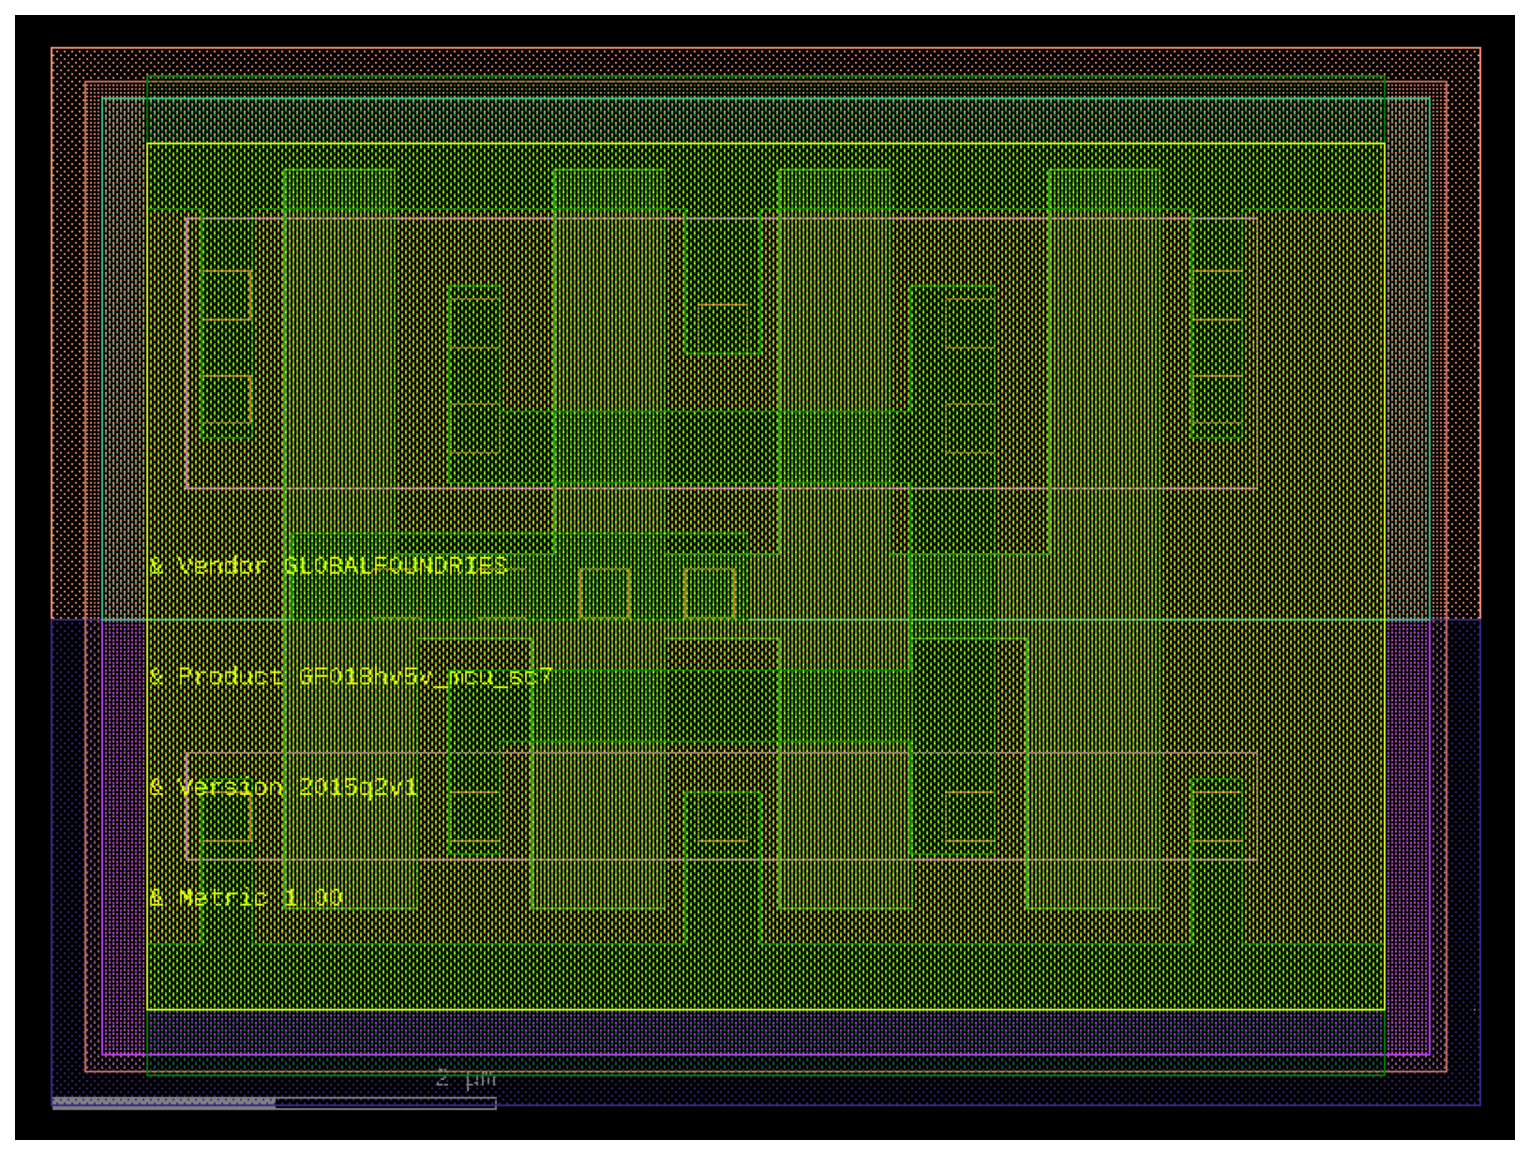Select the '& Vendor GLOBALFOUNDRIES' text label
Image resolution: width=1530 pixels, height=1155 pixels.
click(x=329, y=566)
